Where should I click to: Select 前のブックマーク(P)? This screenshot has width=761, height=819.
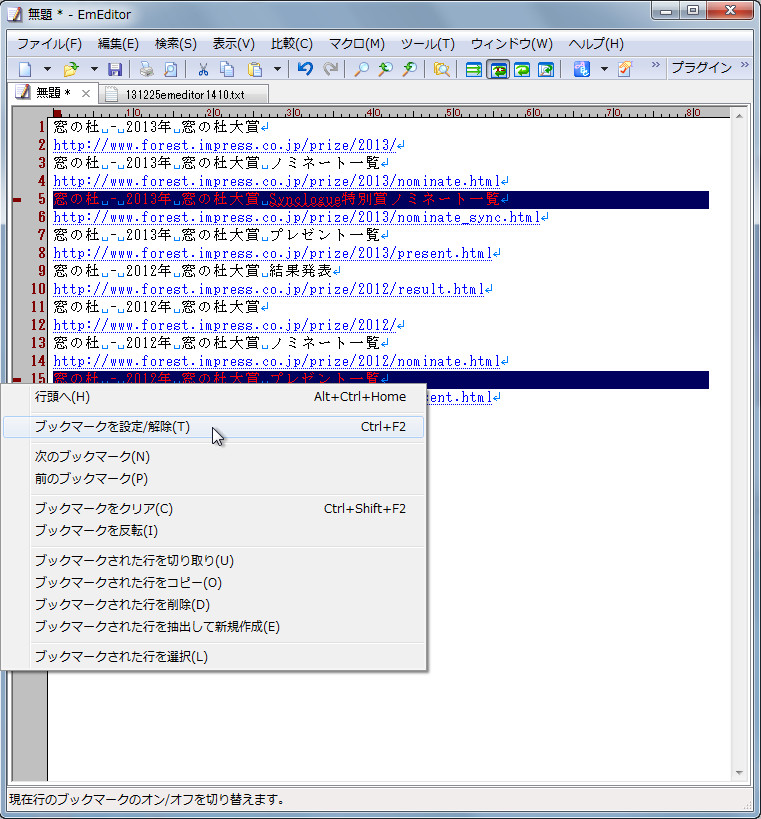(214, 478)
